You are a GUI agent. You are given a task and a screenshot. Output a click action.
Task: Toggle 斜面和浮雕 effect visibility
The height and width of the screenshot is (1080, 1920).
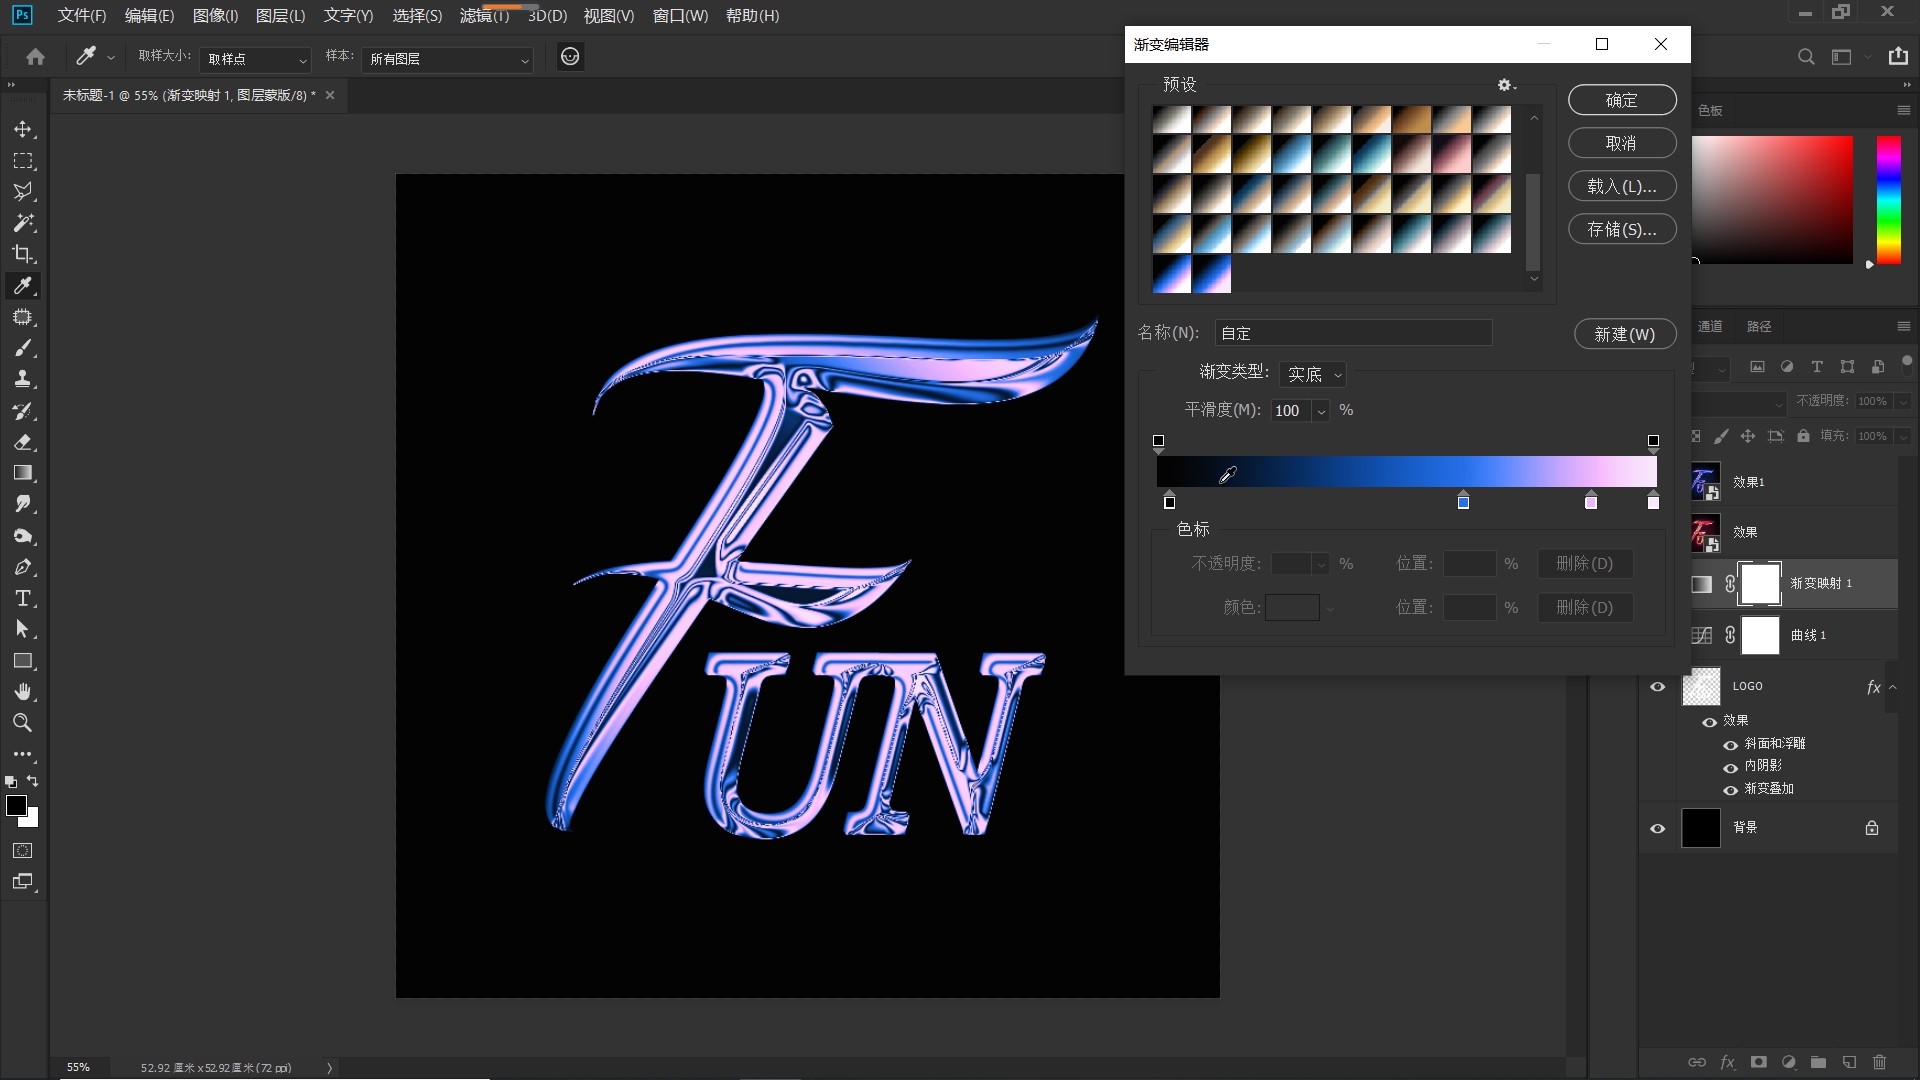[x=1730, y=745]
